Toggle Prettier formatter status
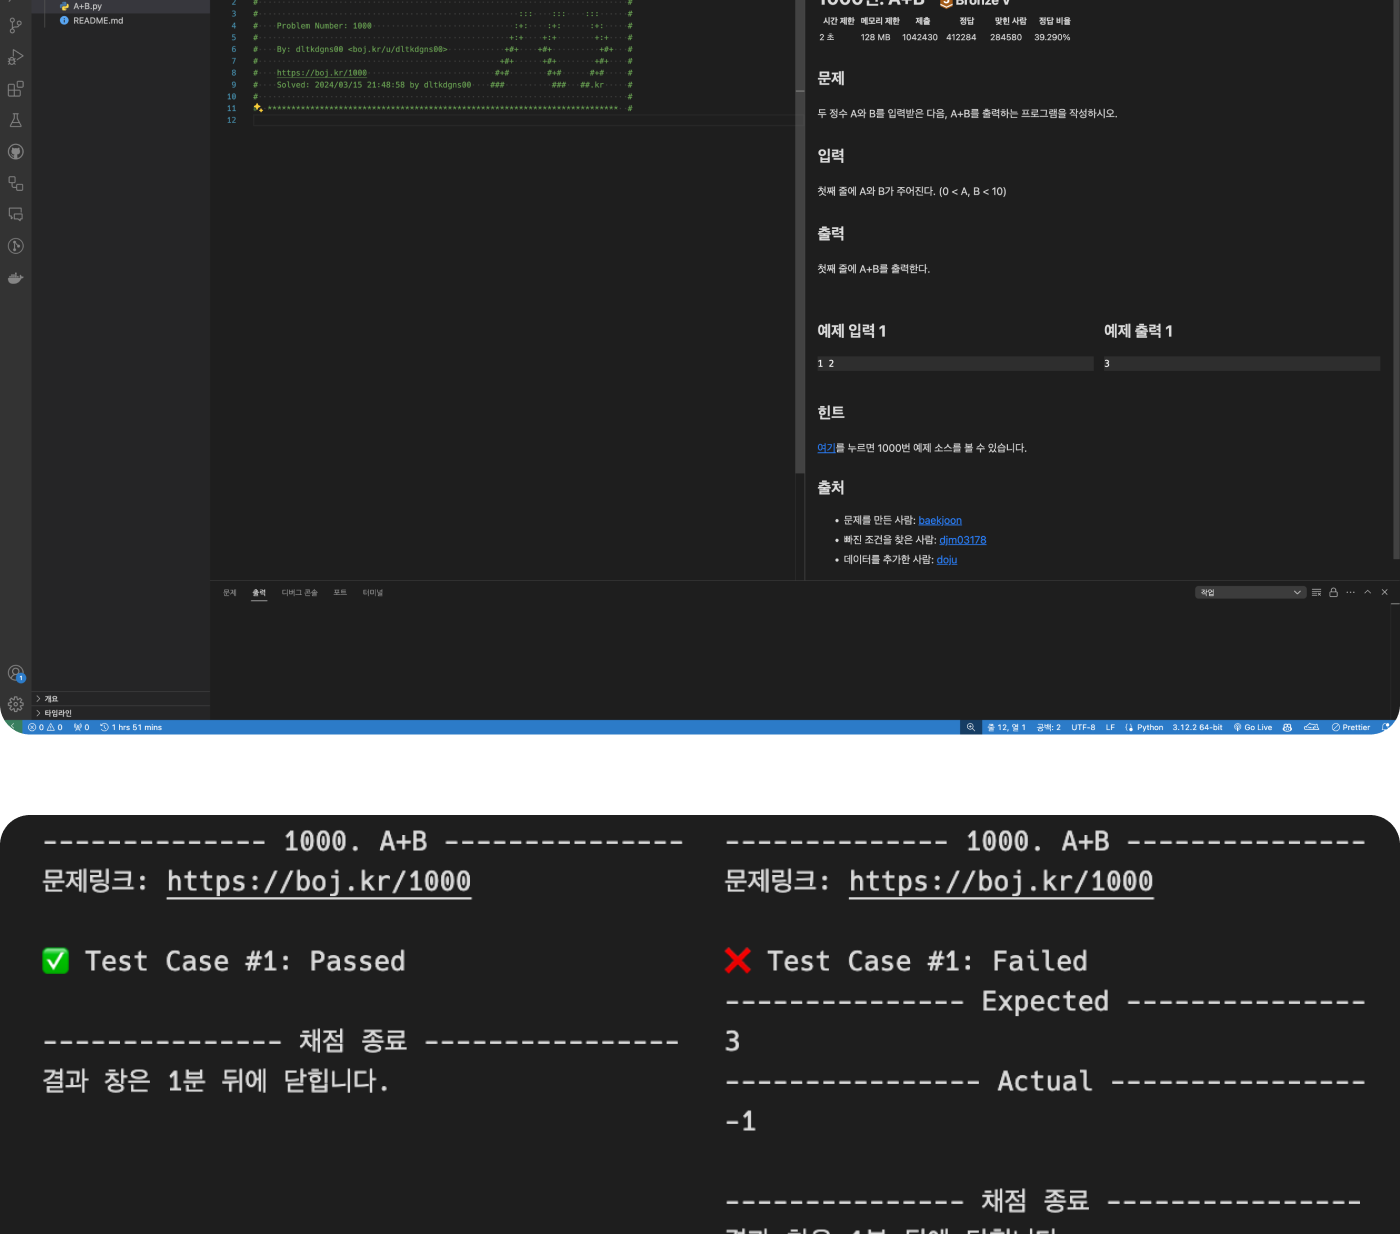This screenshot has height=1234, width=1400. pos(1351,727)
